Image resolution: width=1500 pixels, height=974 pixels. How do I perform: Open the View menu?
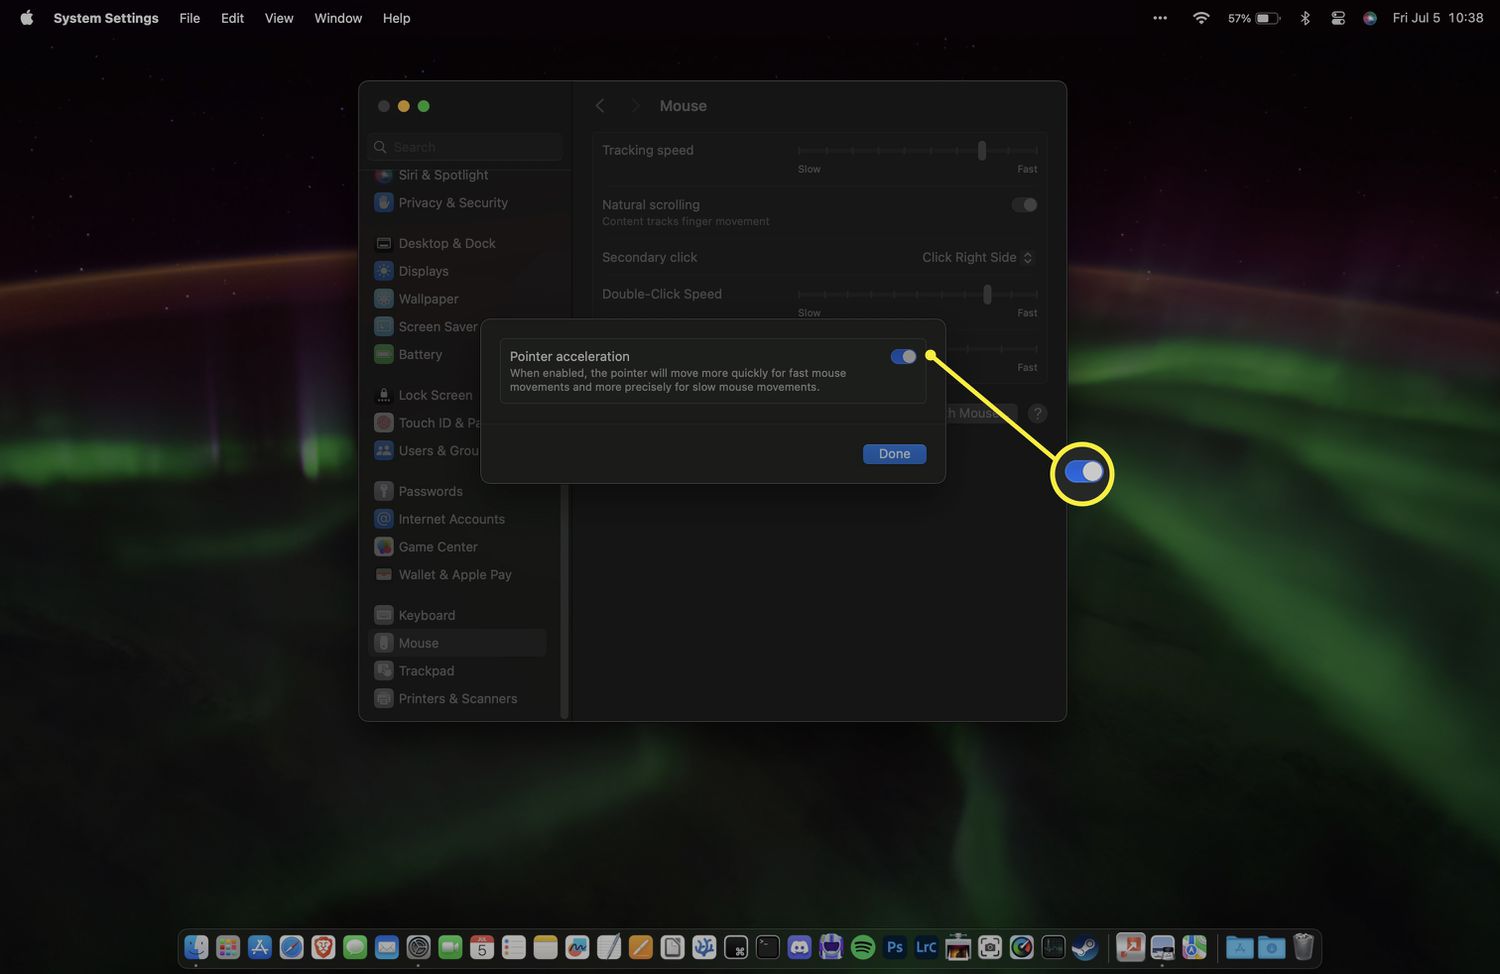click(279, 18)
